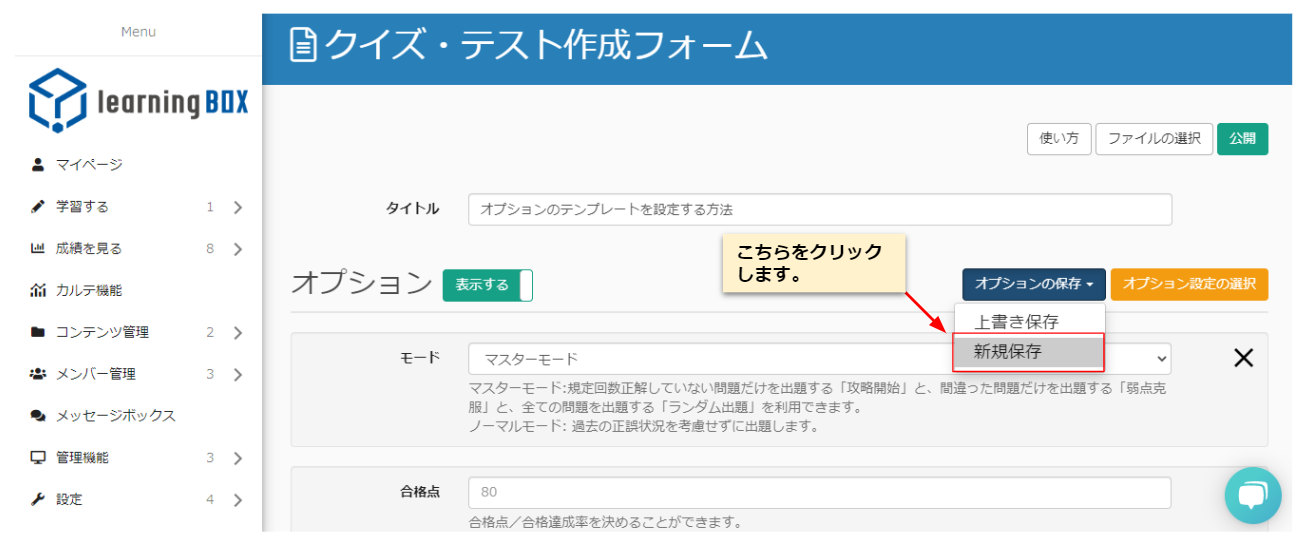The image size is (1309, 546).
Task: Open メッセージボックス in the sidebar
Action: click(115, 416)
